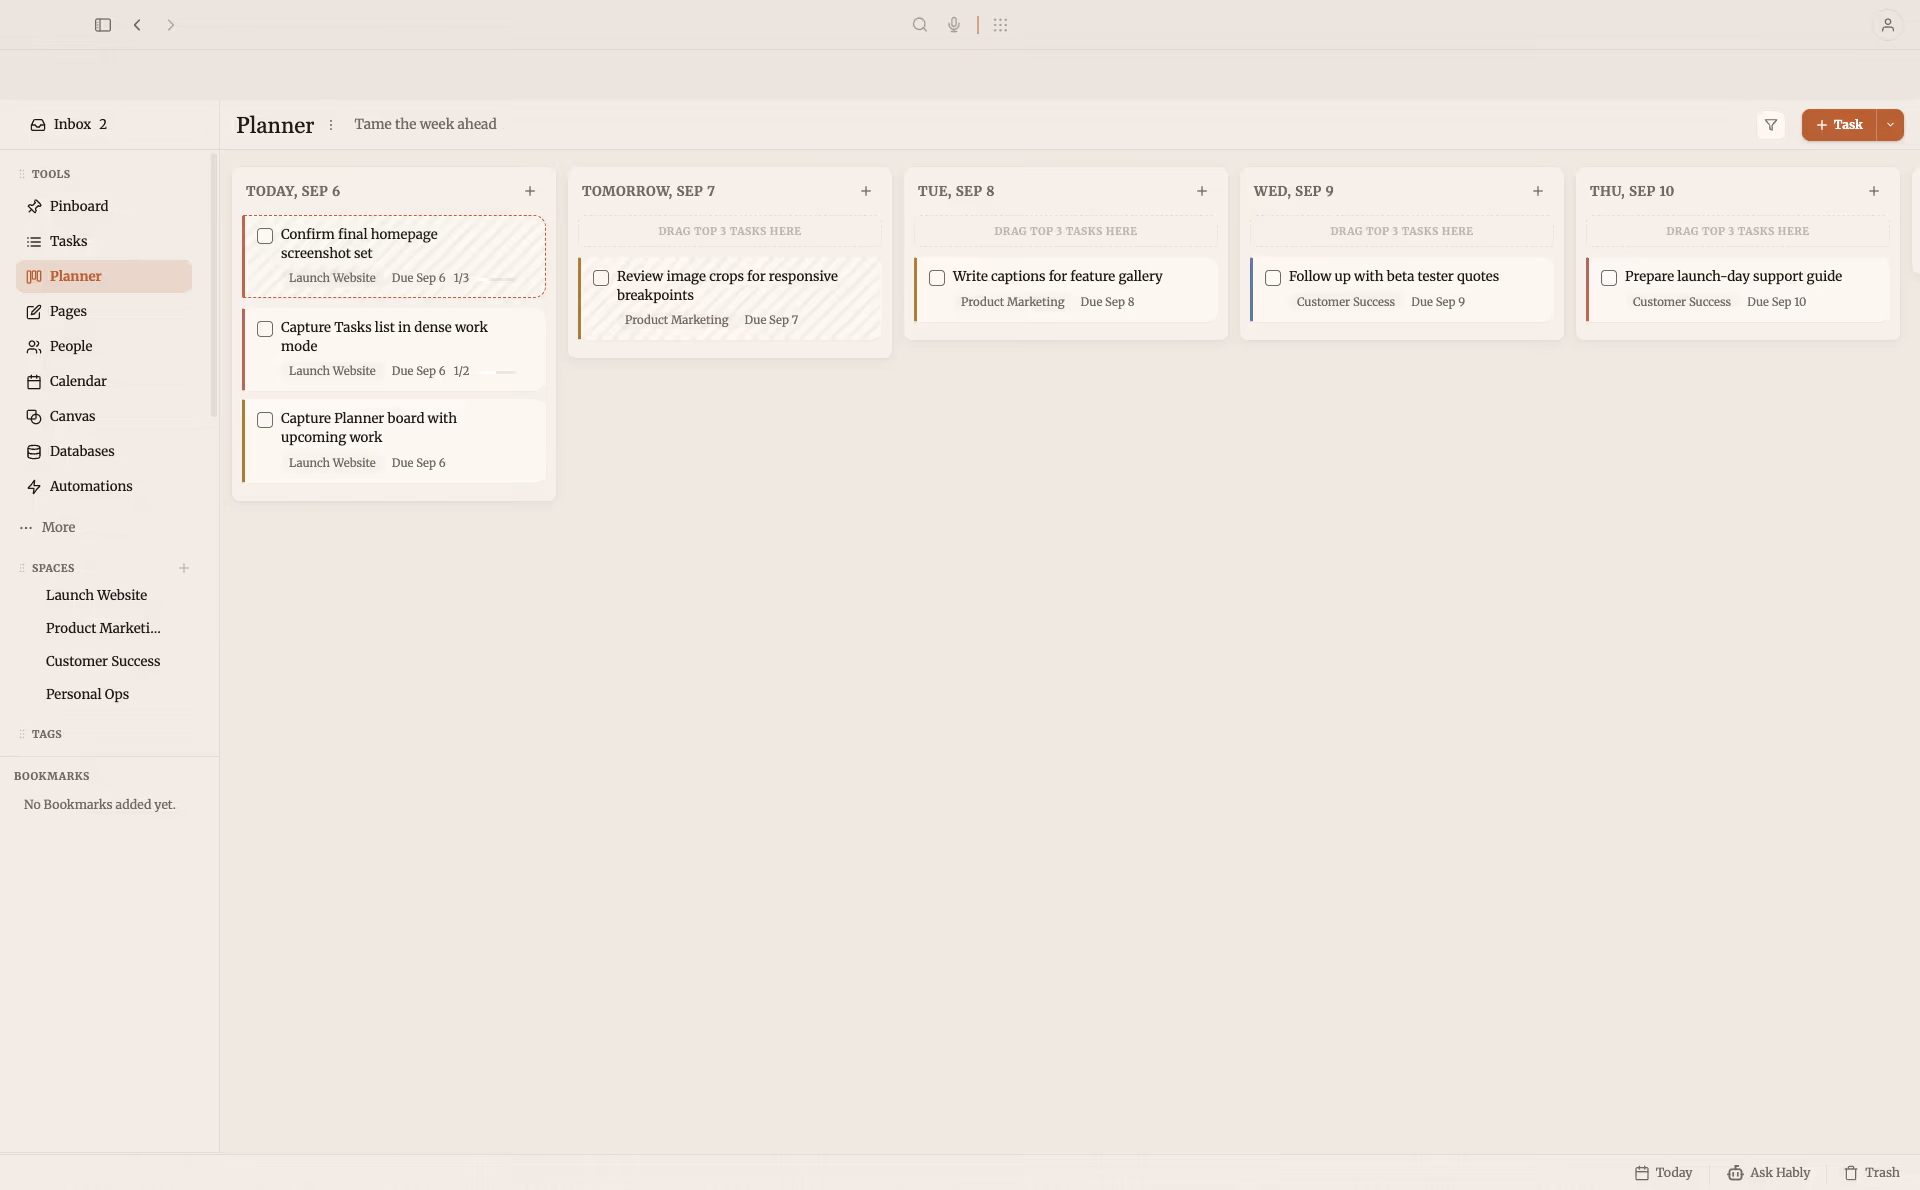Open the Launch Website space
Image resolution: width=1920 pixels, height=1190 pixels.
tap(96, 595)
